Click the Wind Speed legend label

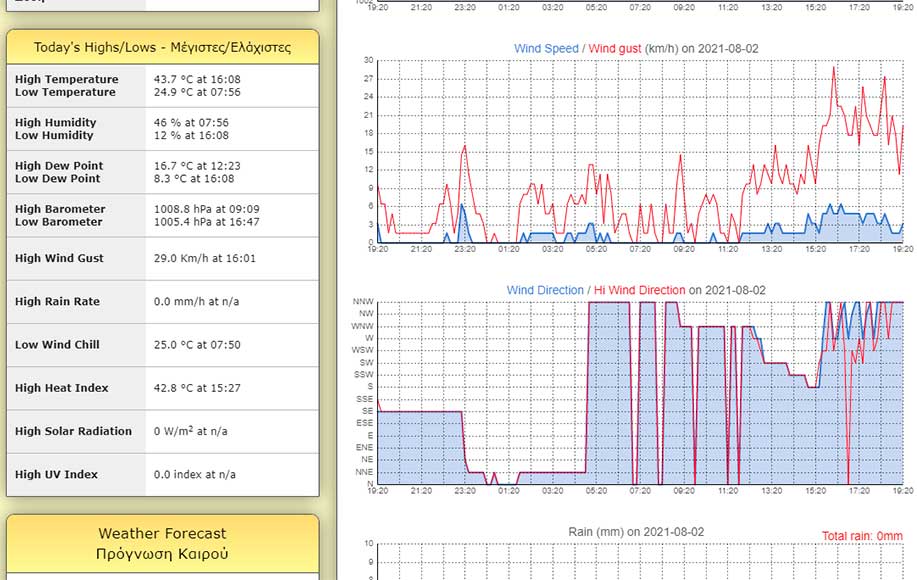(x=546, y=49)
